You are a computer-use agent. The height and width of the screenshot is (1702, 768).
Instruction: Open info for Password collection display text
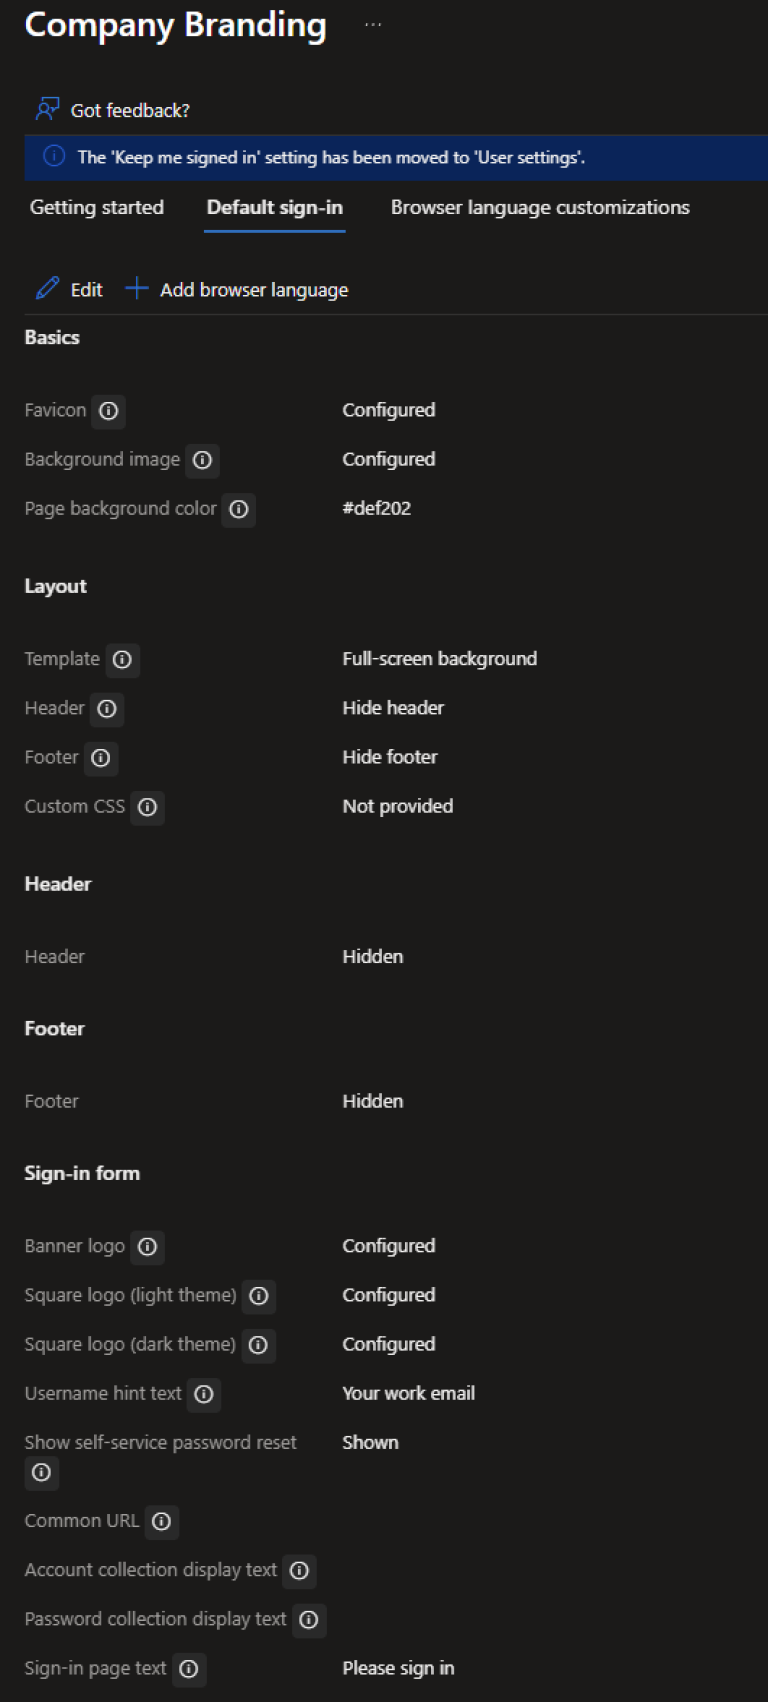pyautogui.click(x=309, y=1620)
